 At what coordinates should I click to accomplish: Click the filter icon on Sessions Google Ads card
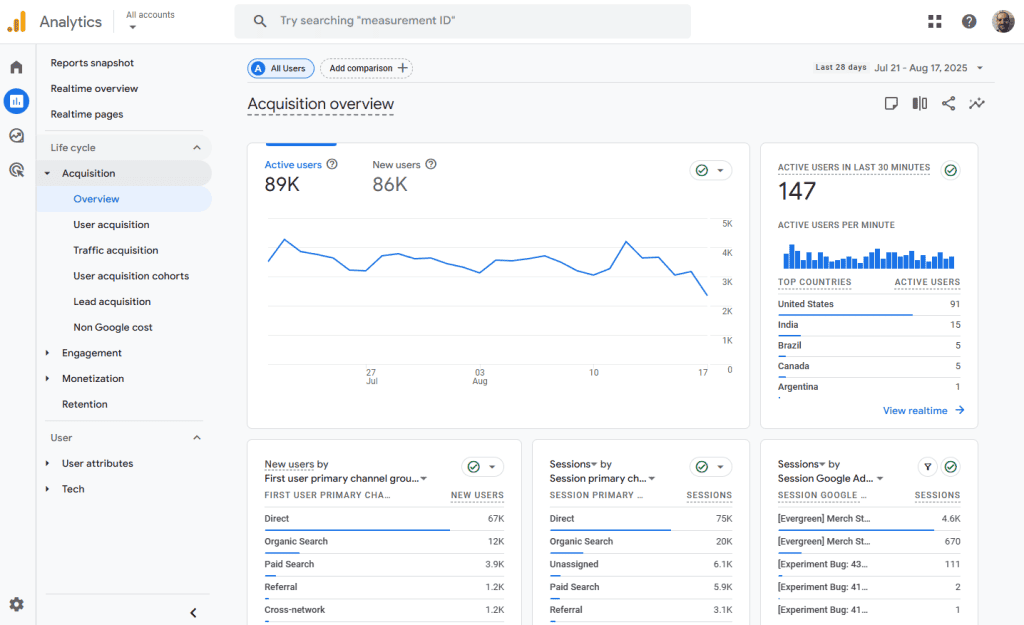pos(927,467)
